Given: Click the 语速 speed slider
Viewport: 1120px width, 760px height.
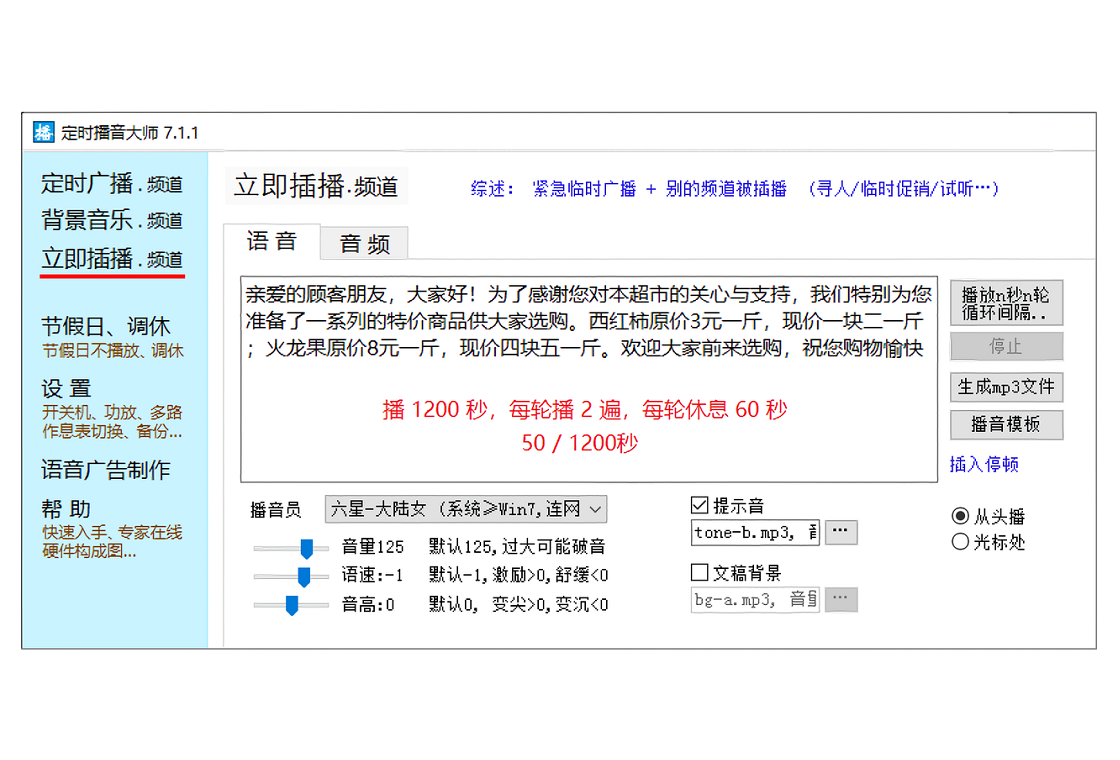Looking at the screenshot, I should (291, 576).
